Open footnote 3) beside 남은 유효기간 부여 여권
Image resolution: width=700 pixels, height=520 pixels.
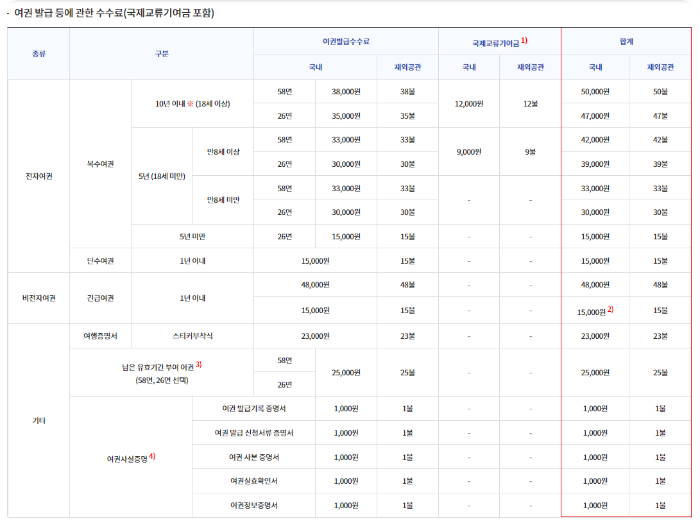pyautogui.click(x=199, y=365)
